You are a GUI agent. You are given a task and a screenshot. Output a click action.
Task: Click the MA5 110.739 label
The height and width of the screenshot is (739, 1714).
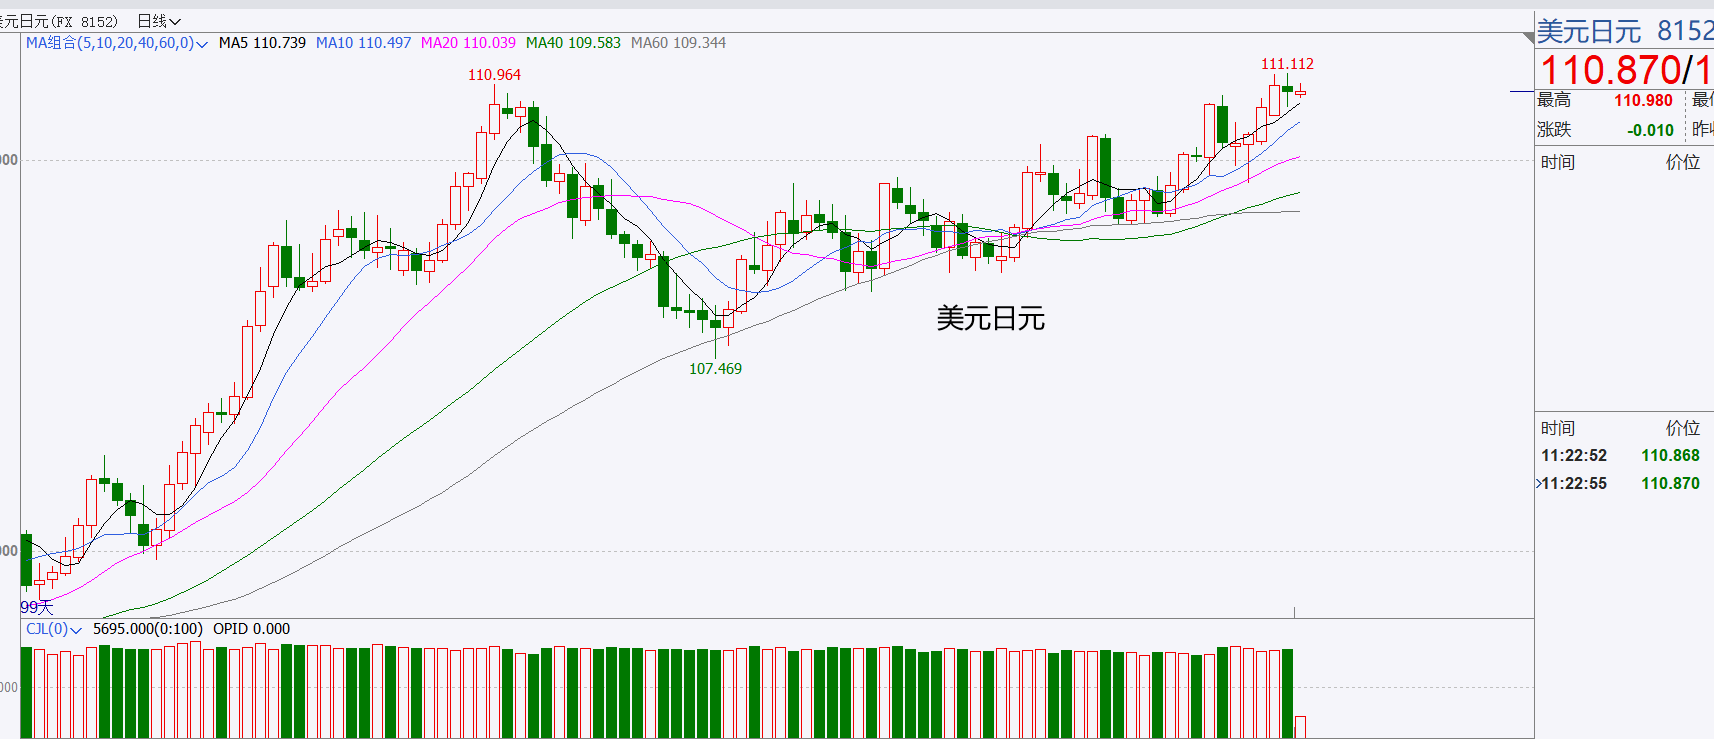point(262,43)
